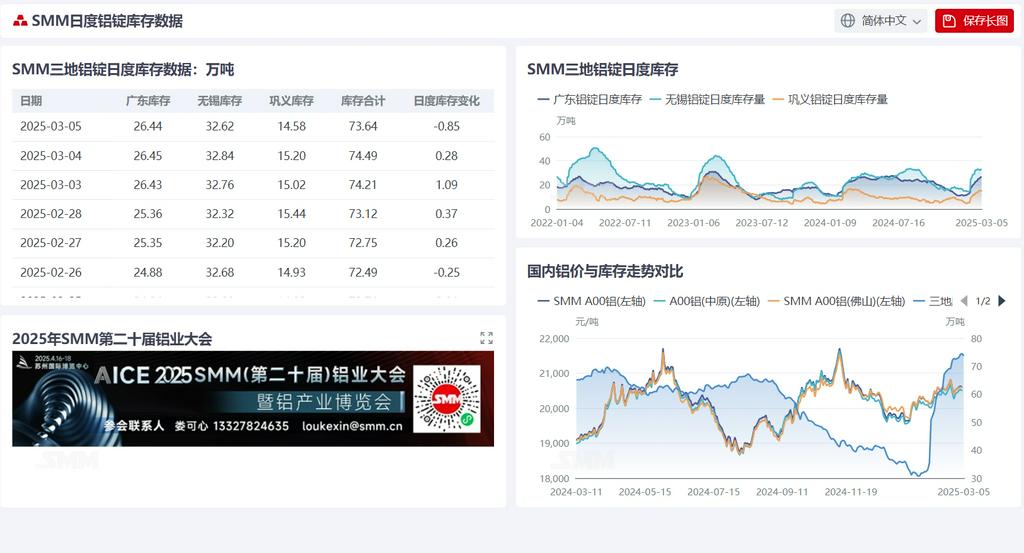Click the SMM日度铝锭库存数据 page title

pos(107,21)
